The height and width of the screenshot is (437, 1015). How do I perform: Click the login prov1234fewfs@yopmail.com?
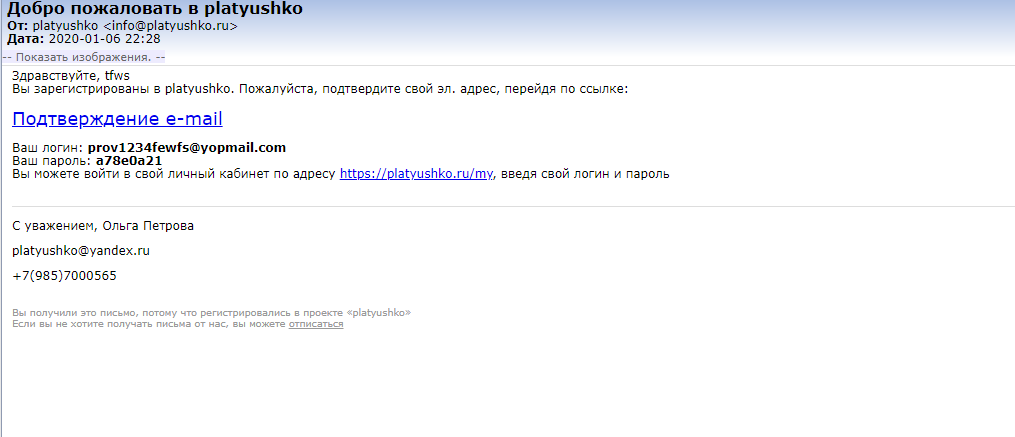coord(187,148)
